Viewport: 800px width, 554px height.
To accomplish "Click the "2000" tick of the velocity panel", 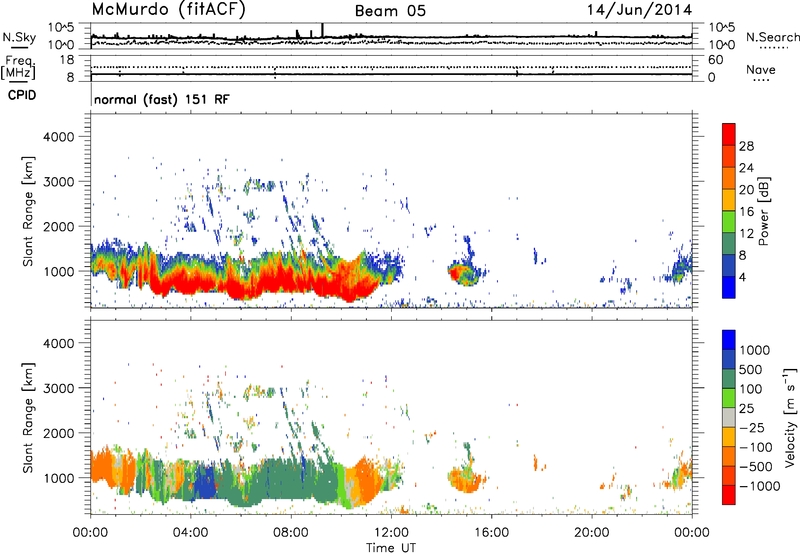I will click(59, 433).
